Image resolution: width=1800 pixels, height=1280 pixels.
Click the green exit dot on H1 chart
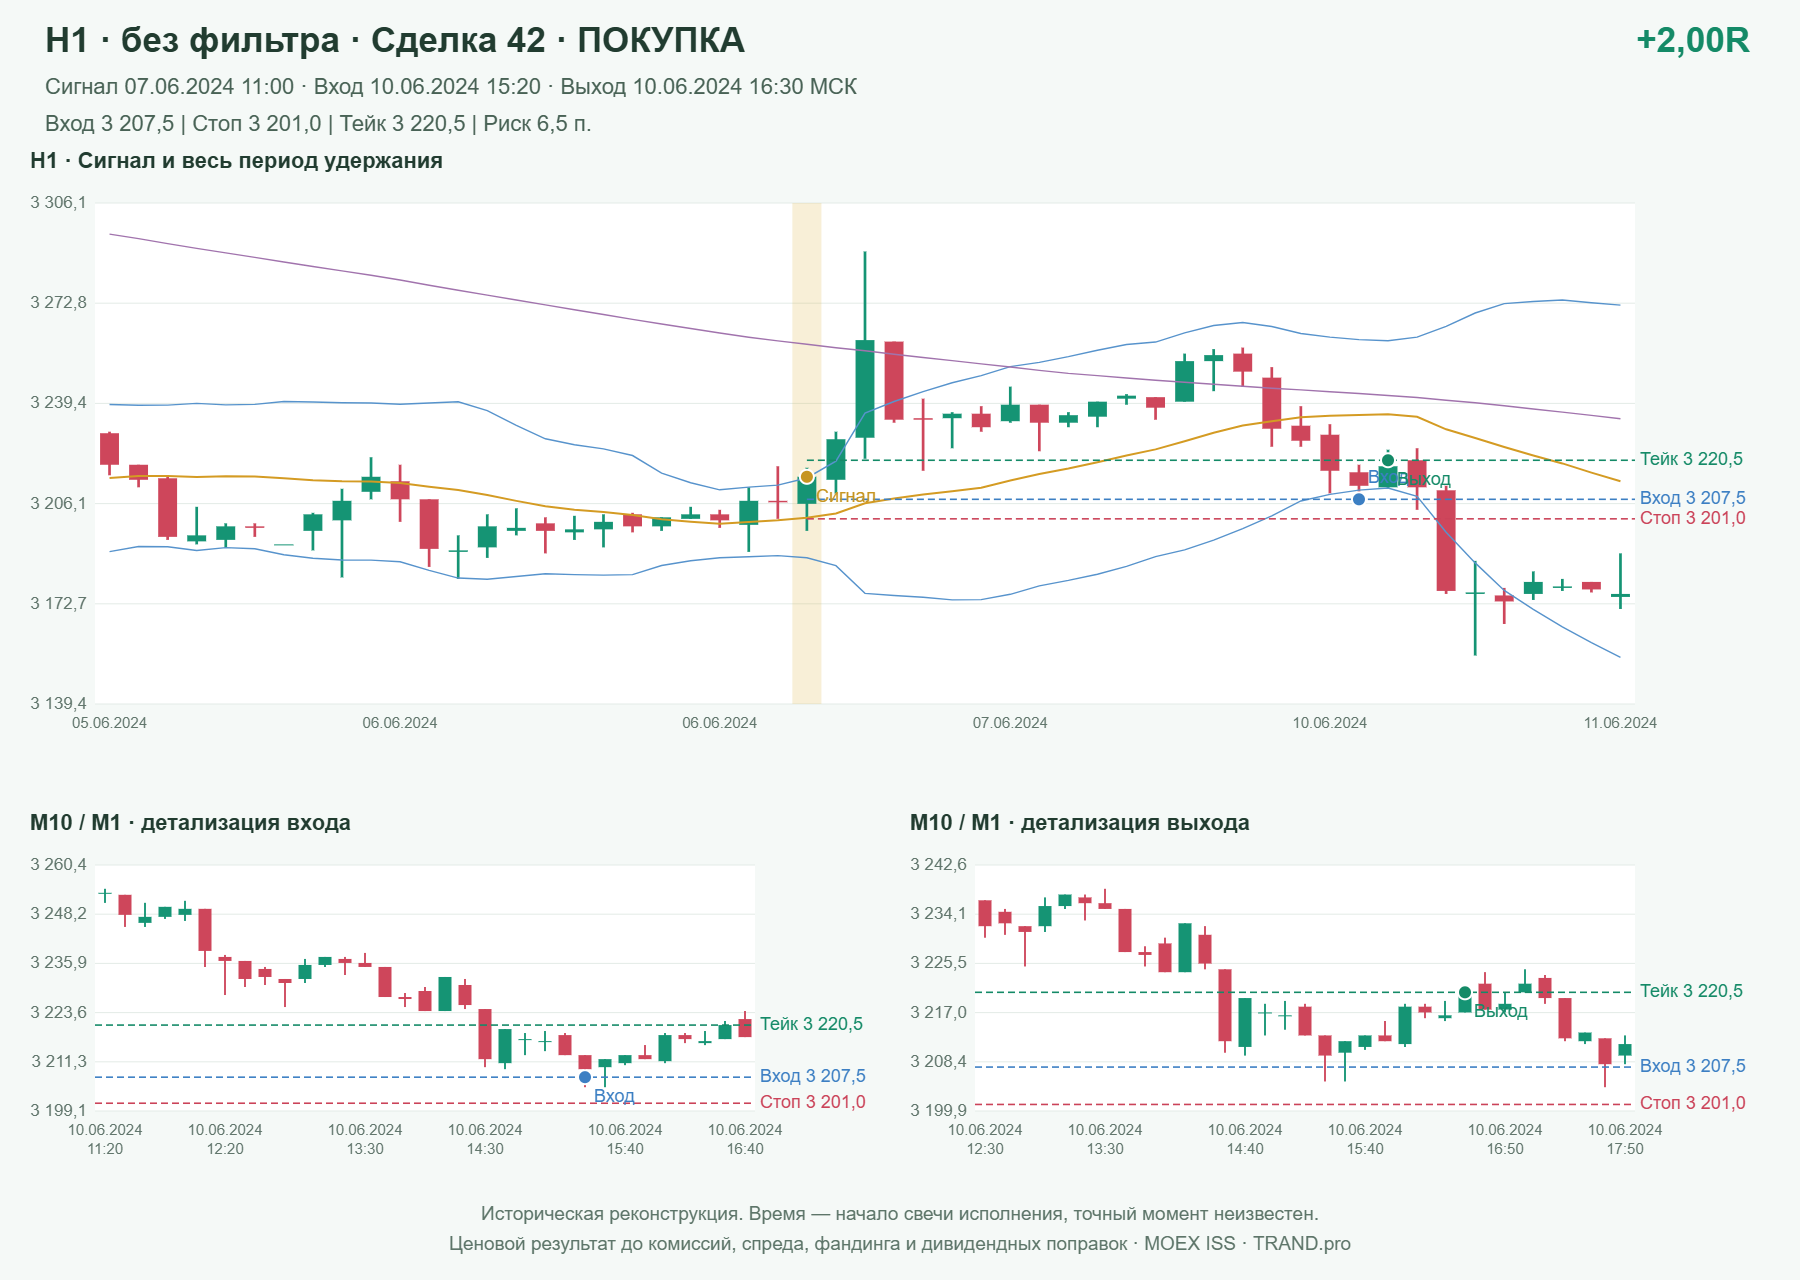[1388, 460]
